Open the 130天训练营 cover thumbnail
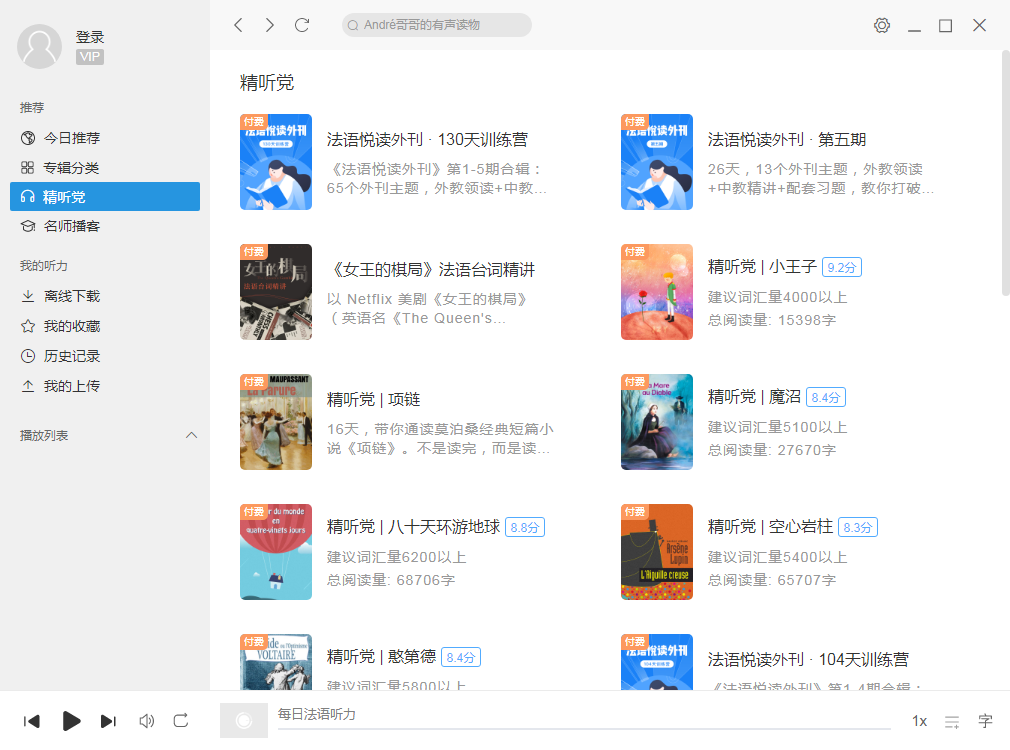This screenshot has width=1010, height=750. pyautogui.click(x=276, y=162)
